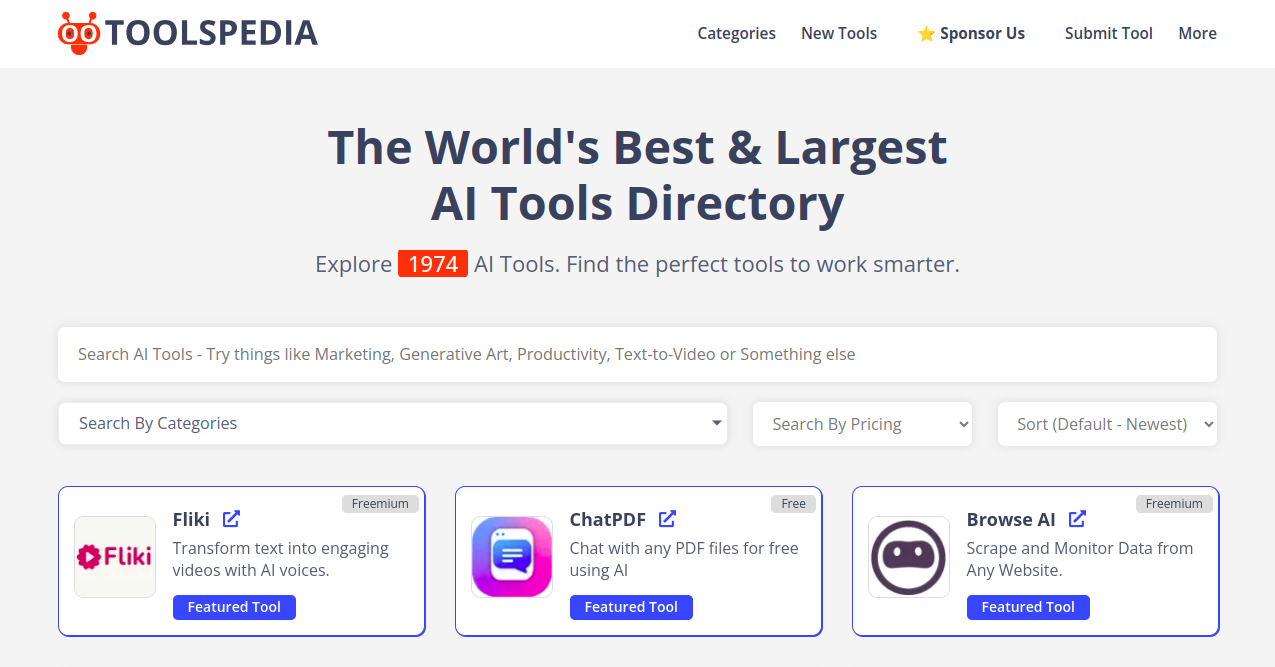Click the Freemium badge on Browse AI card
Image resolution: width=1275 pixels, height=667 pixels.
pos(1174,504)
